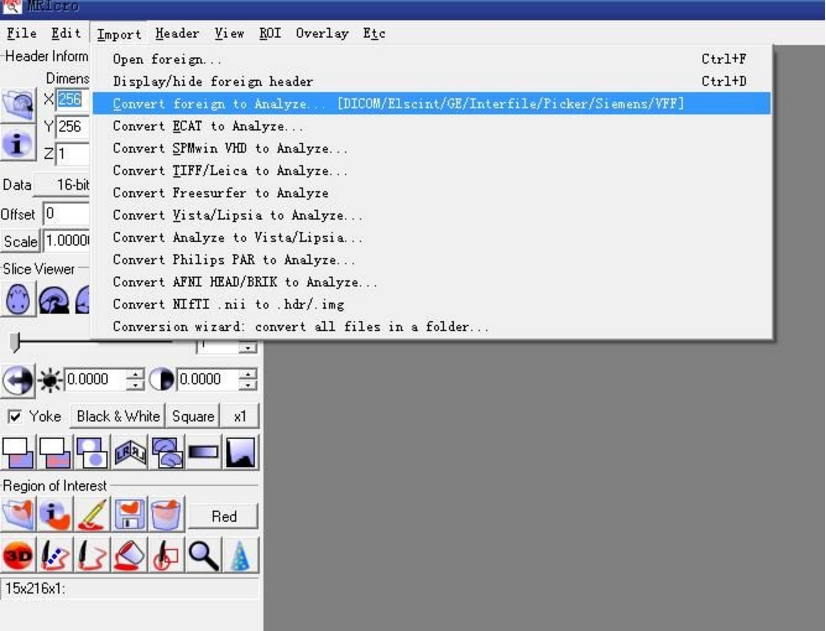The height and width of the screenshot is (631, 826).
Task: Click the overlapping rectangles icon beside the circles icon
Action: [55, 452]
